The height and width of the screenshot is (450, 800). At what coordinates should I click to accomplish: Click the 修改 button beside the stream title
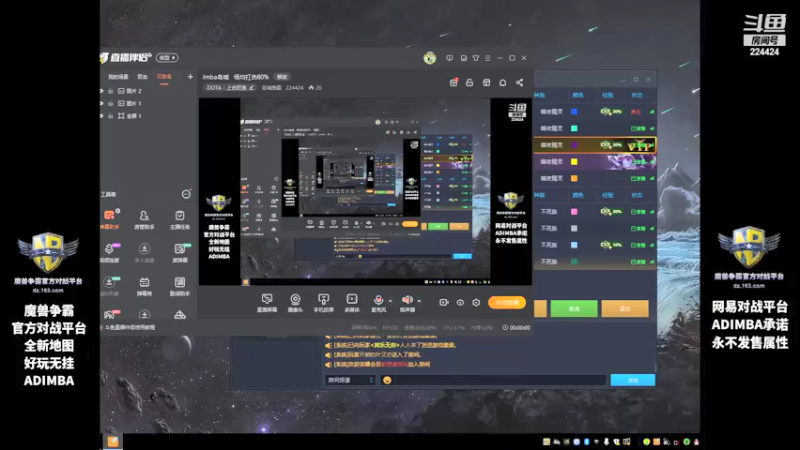(x=282, y=77)
